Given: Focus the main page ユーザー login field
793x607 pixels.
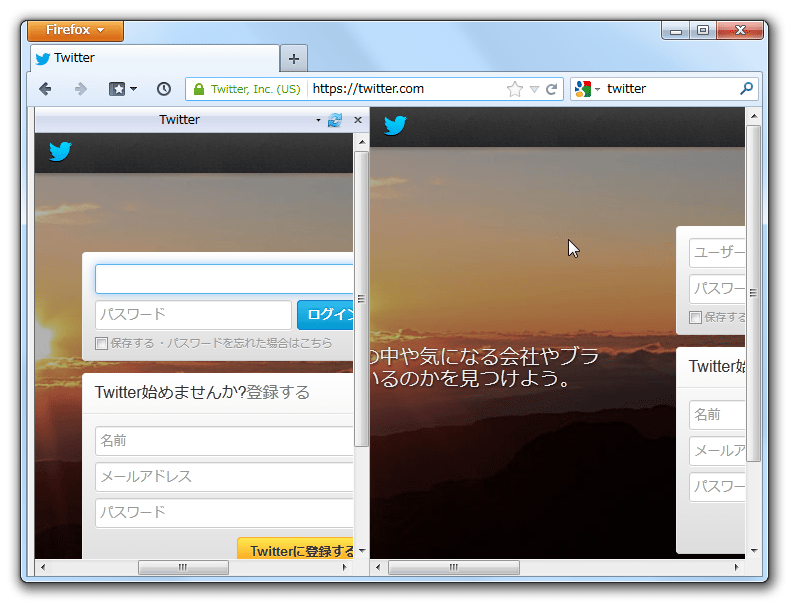Looking at the screenshot, I should [717, 252].
